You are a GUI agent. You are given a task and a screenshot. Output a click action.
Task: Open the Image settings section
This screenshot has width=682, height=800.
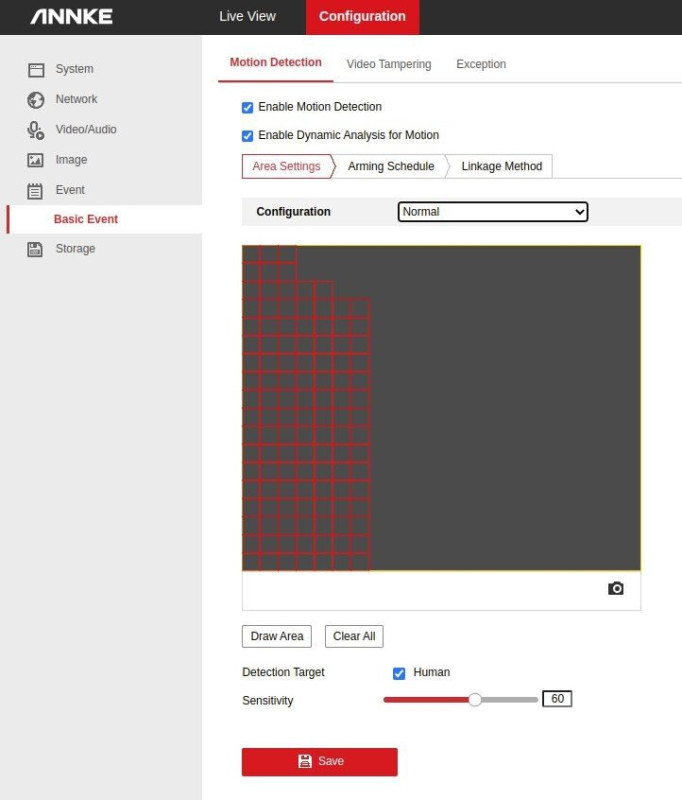click(x=71, y=160)
